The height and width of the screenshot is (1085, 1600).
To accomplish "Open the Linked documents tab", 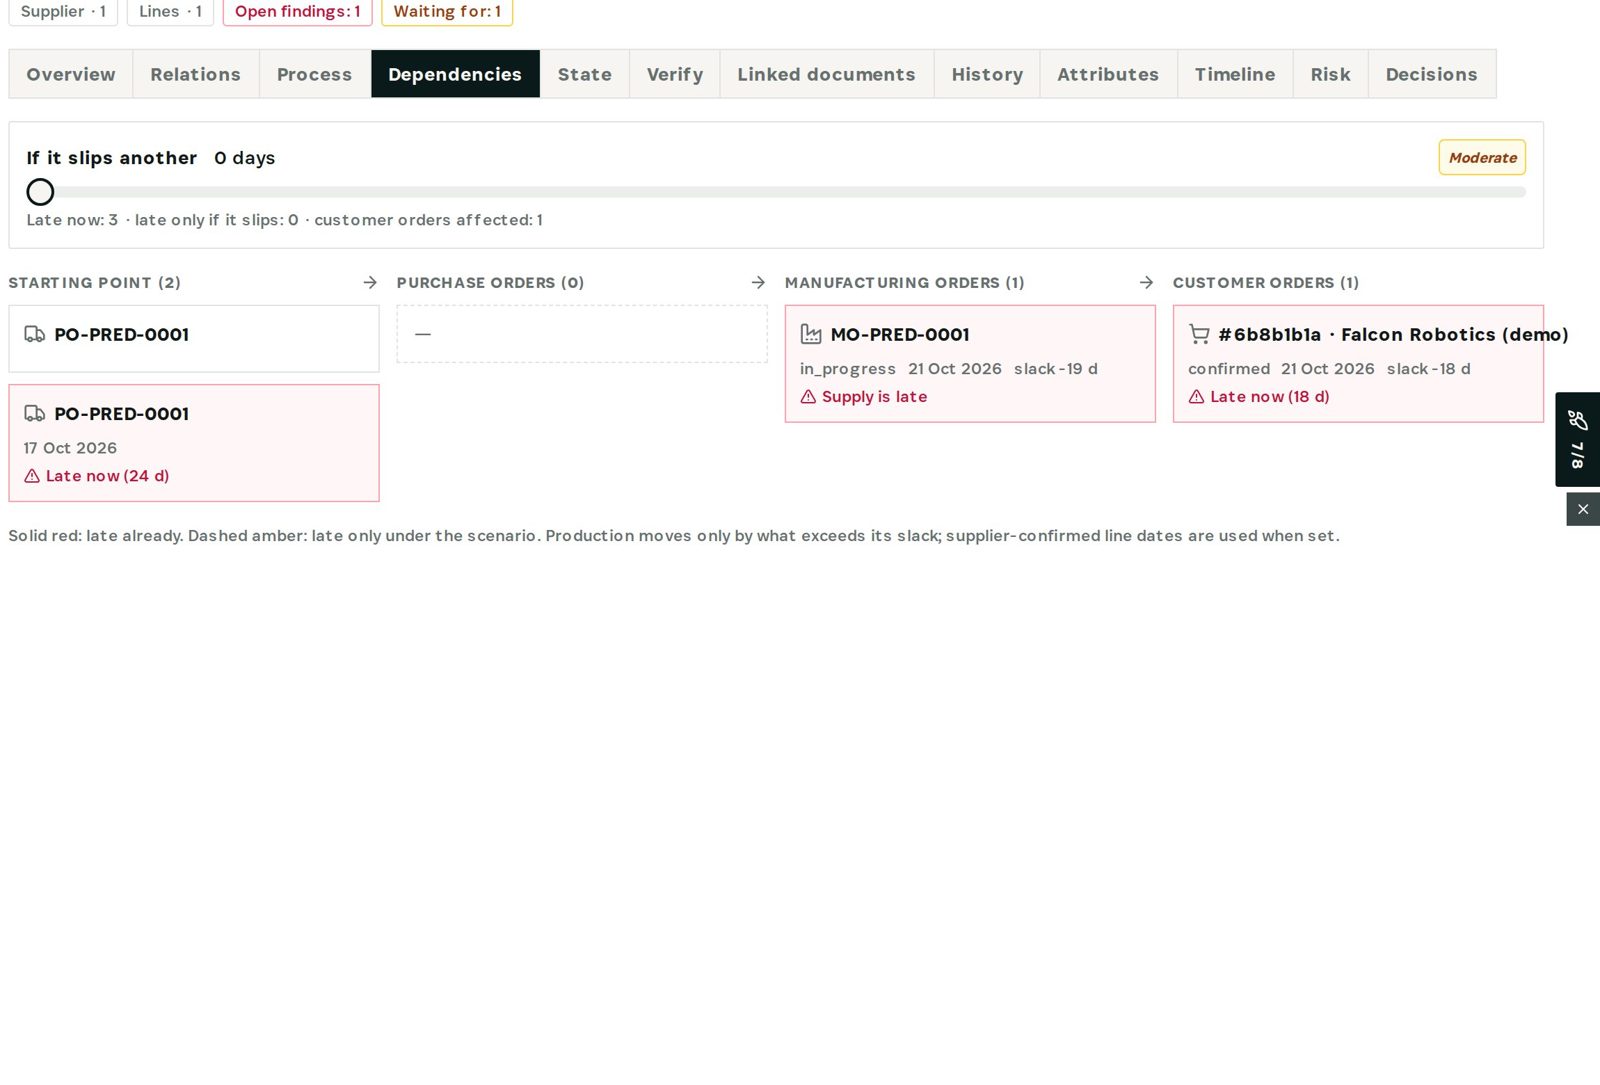I will [x=827, y=74].
